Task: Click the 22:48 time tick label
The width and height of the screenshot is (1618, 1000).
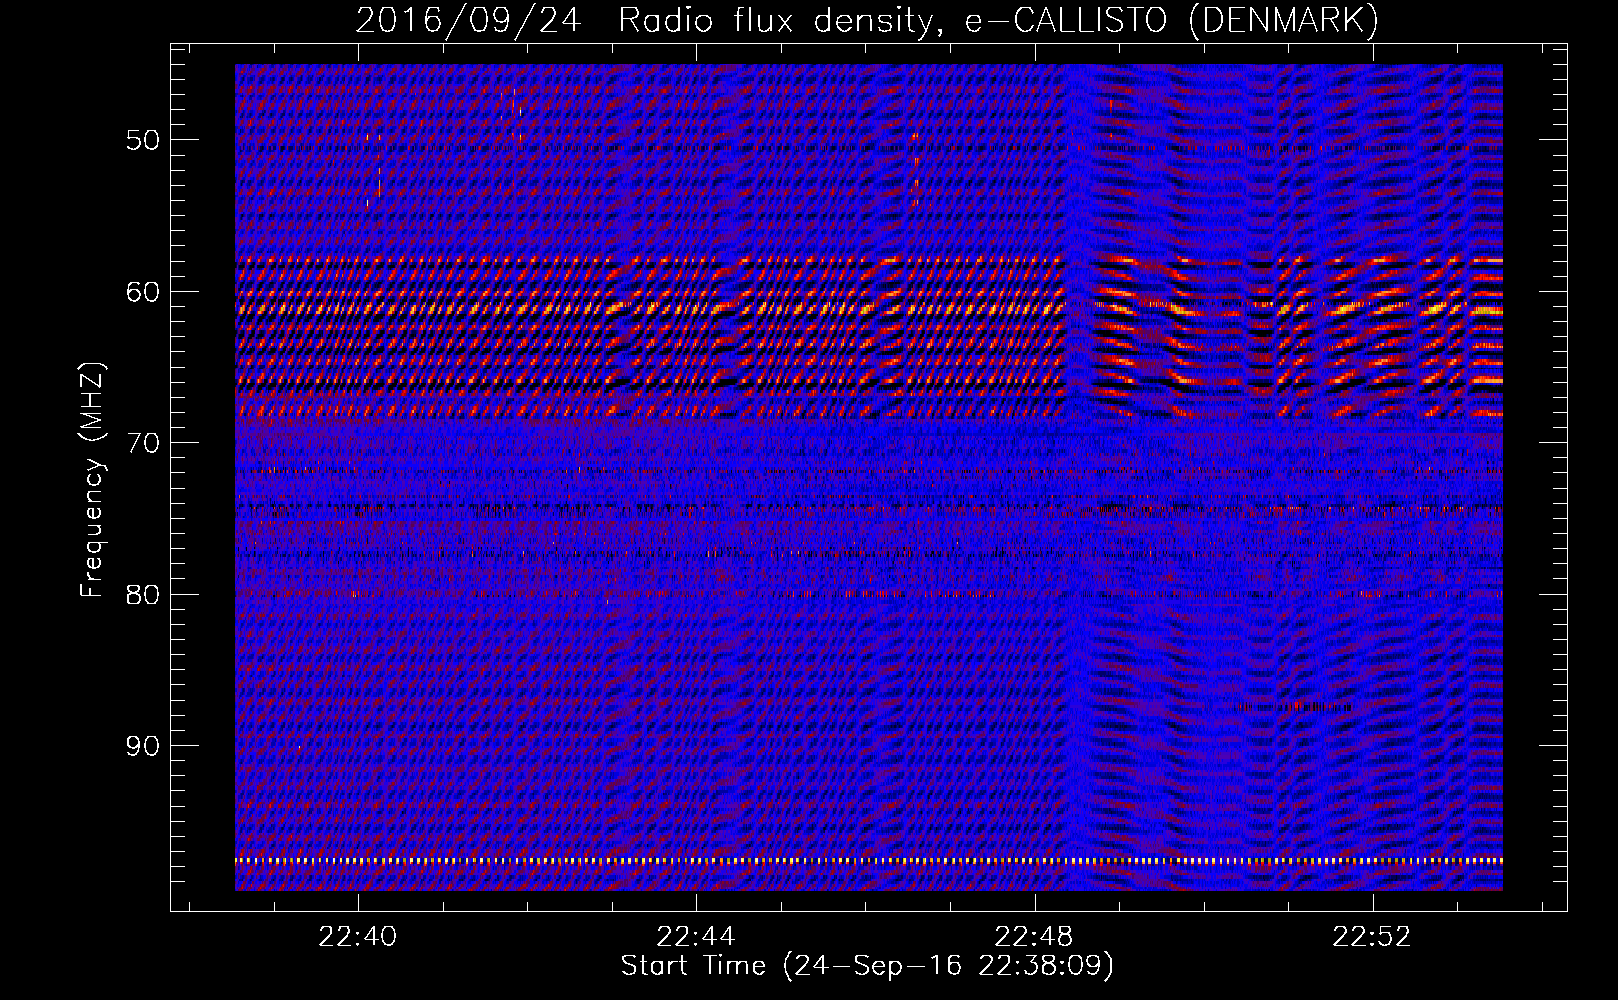Action: [x=1034, y=937]
